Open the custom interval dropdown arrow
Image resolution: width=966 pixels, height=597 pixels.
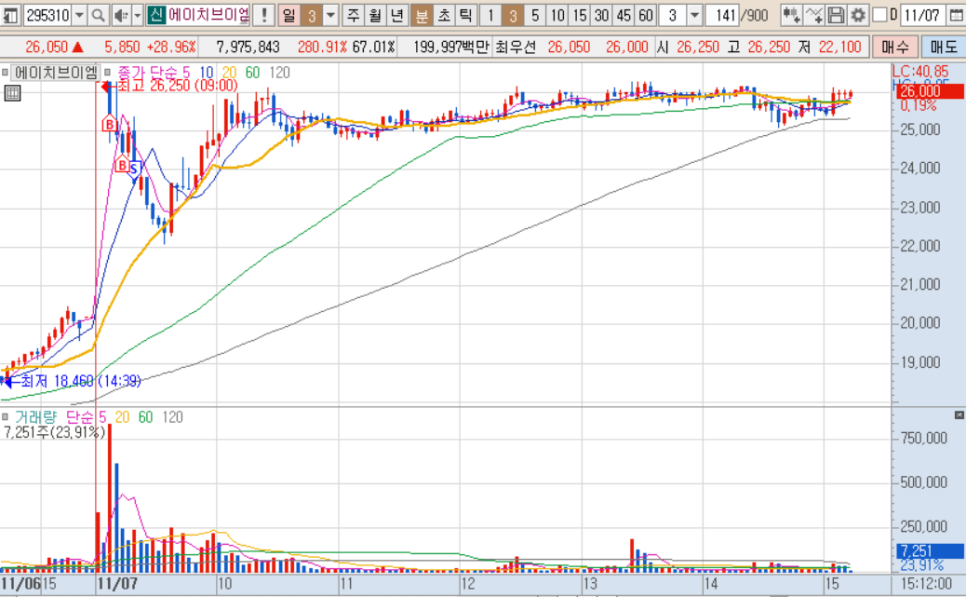pos(694,15)
